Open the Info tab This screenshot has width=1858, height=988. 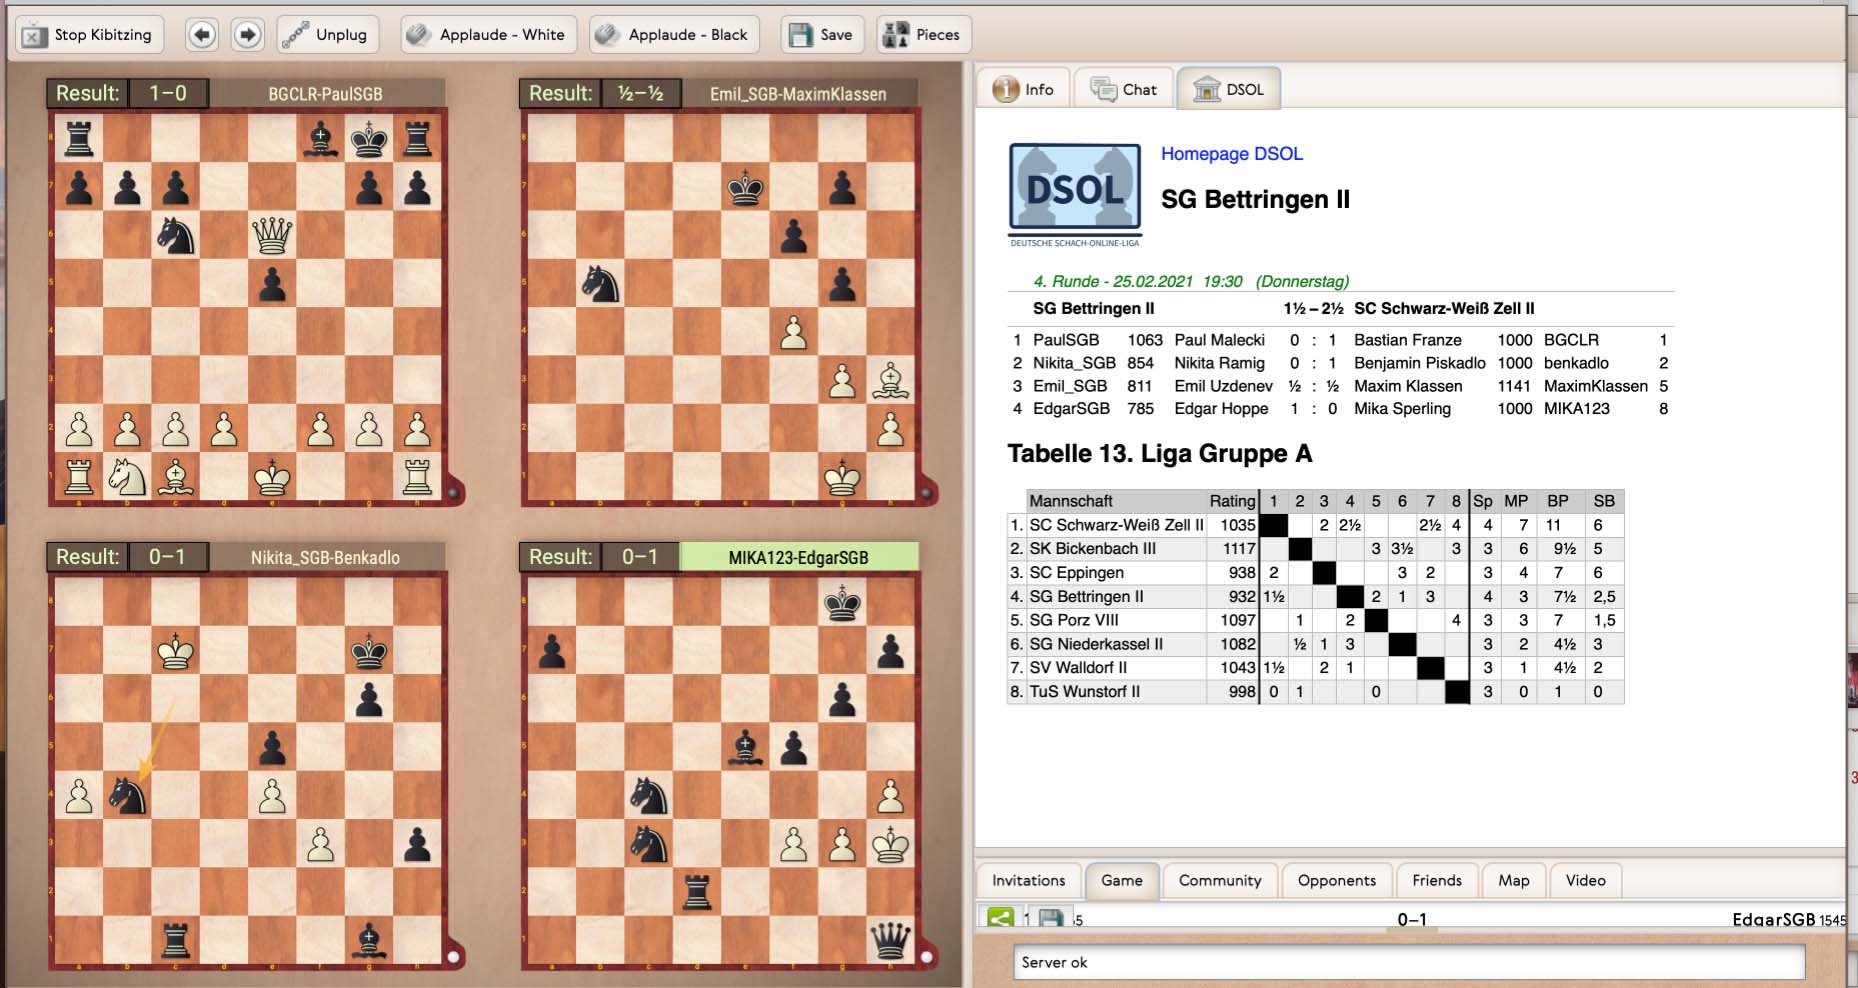tap(1021, 88)
